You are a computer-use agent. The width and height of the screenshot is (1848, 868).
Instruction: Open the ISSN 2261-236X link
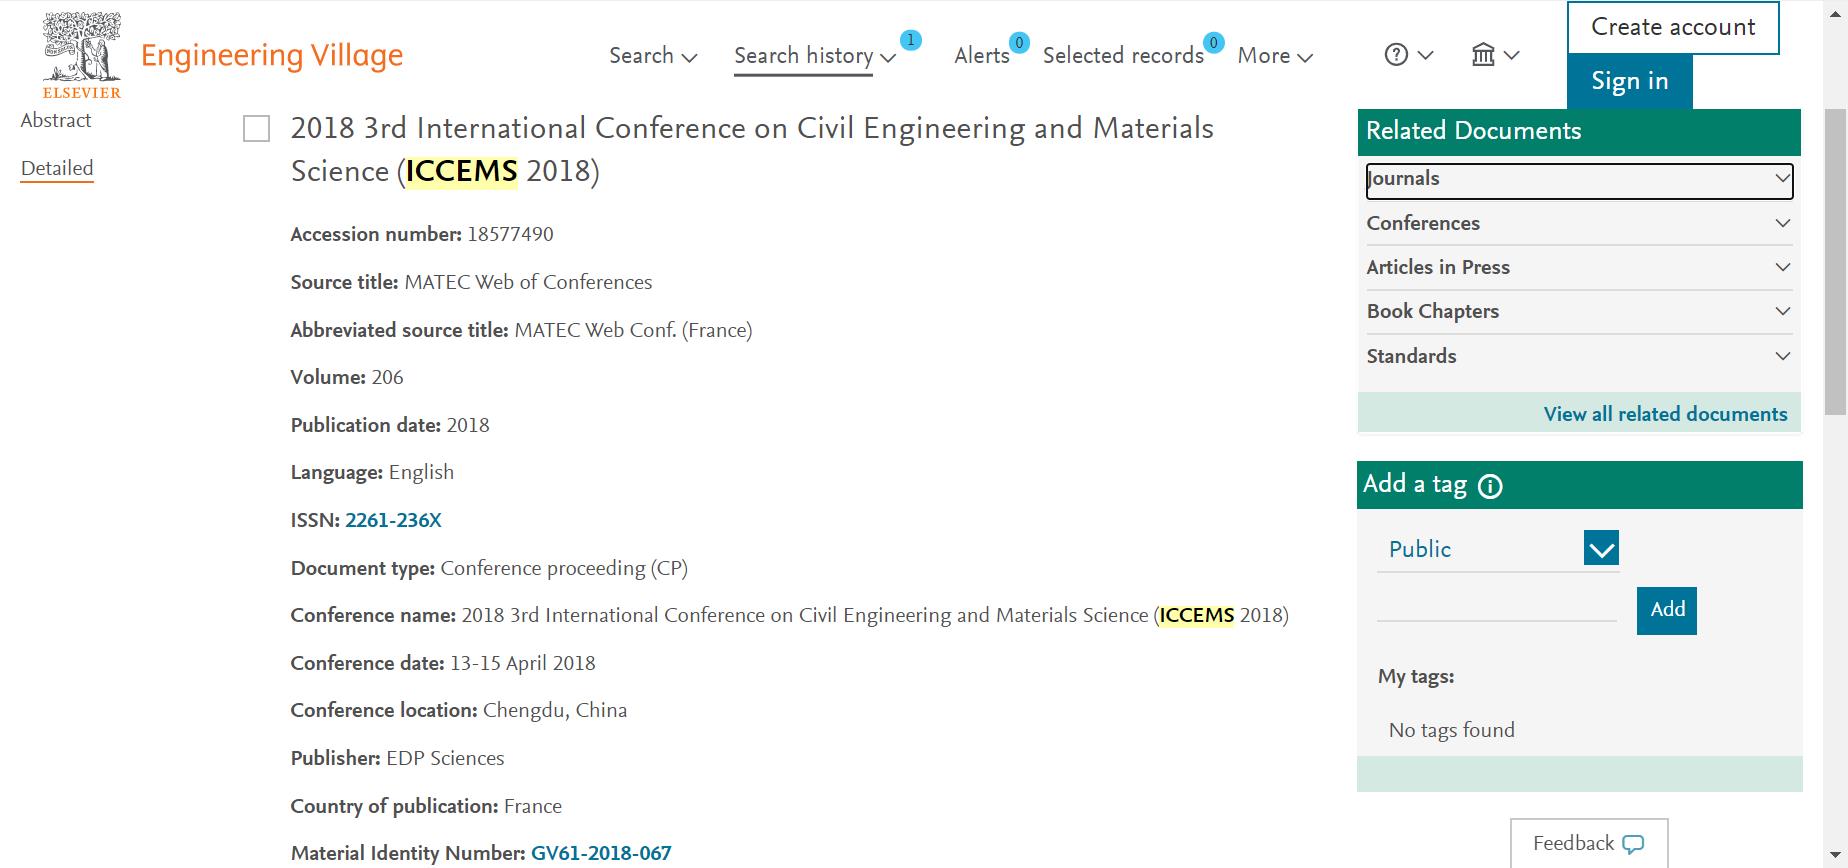click(393, 520)
